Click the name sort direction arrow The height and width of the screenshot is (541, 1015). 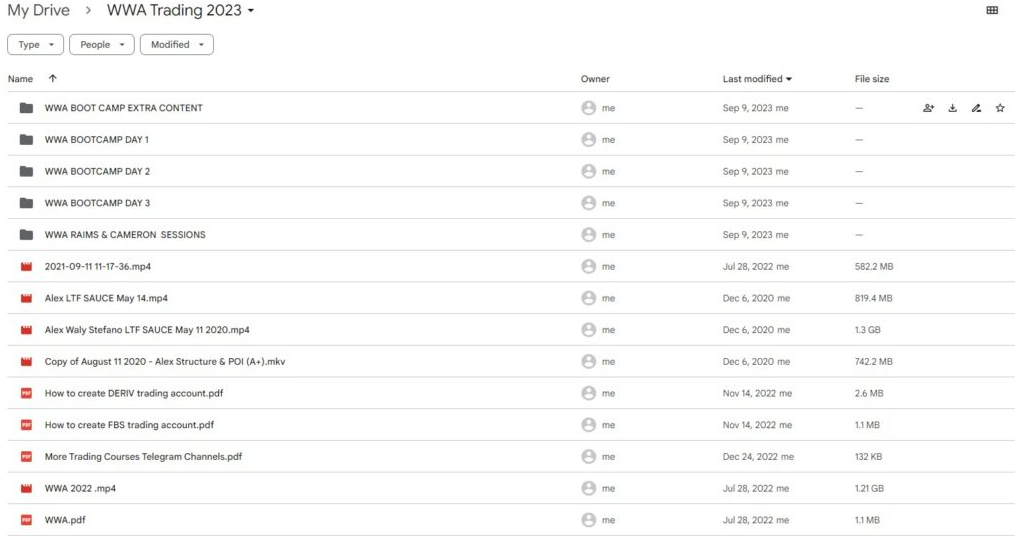tap(52, 78)
